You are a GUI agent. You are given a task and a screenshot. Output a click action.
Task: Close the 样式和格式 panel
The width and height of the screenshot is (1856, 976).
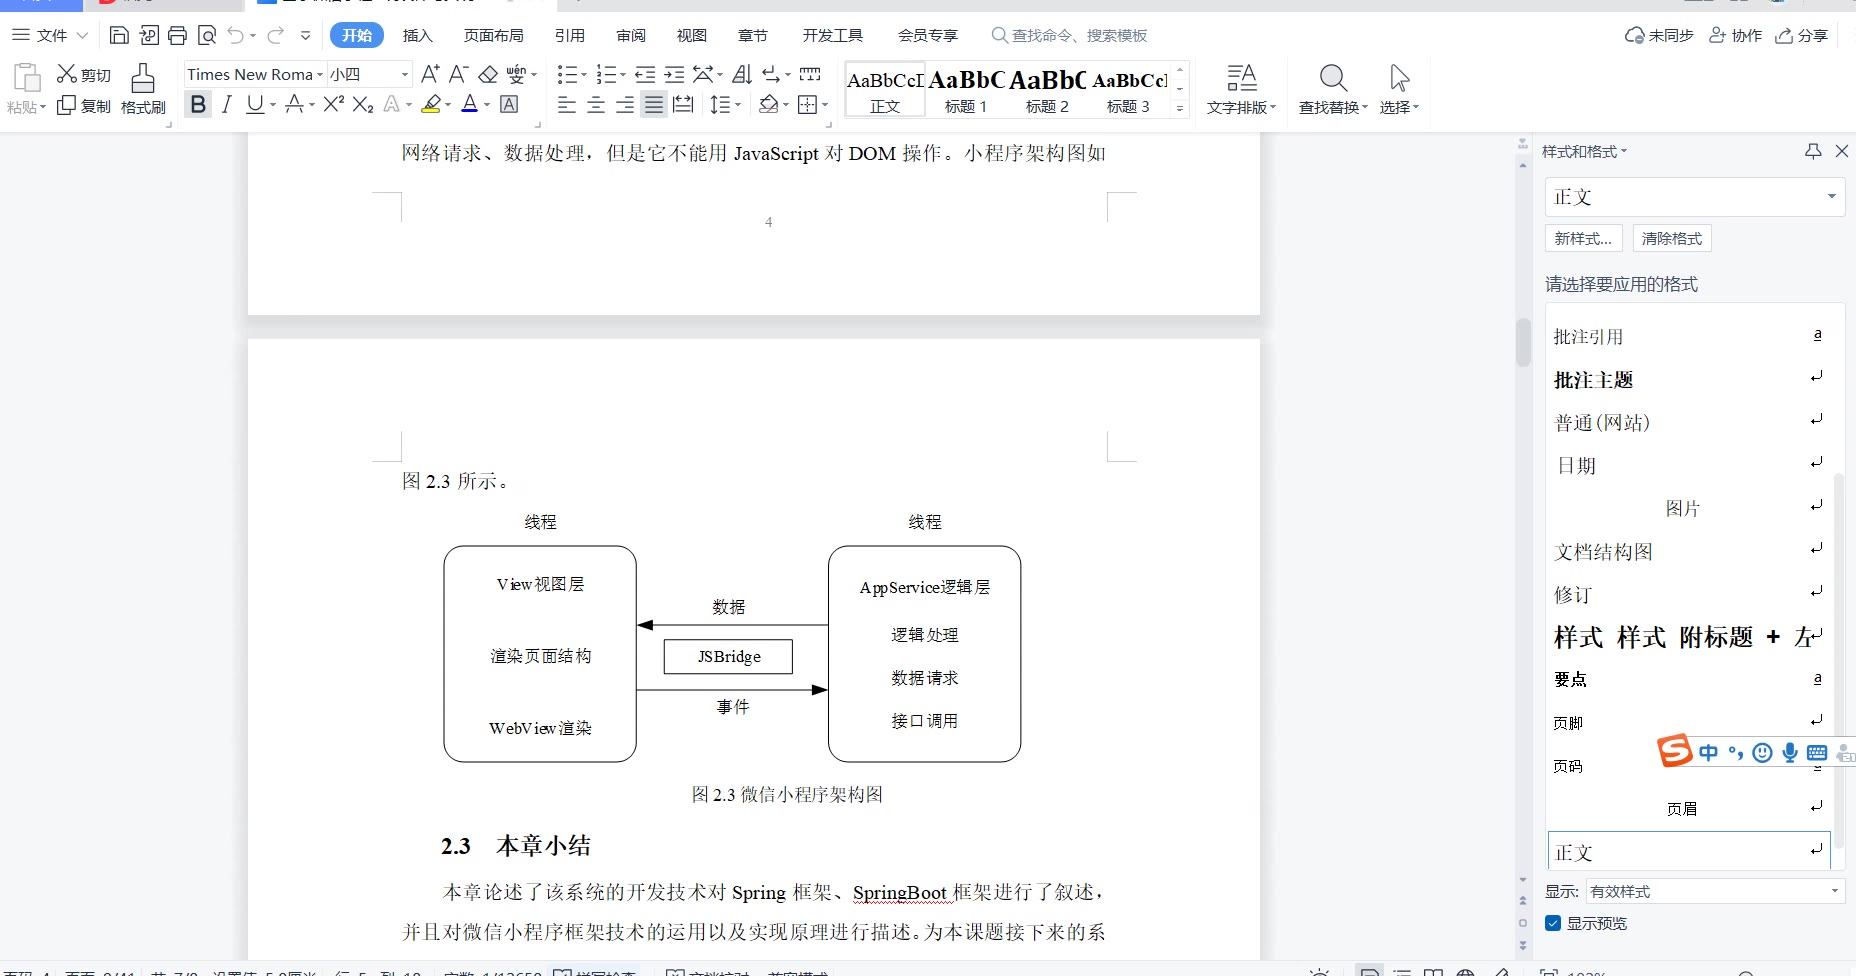(x=1842, y=151)
